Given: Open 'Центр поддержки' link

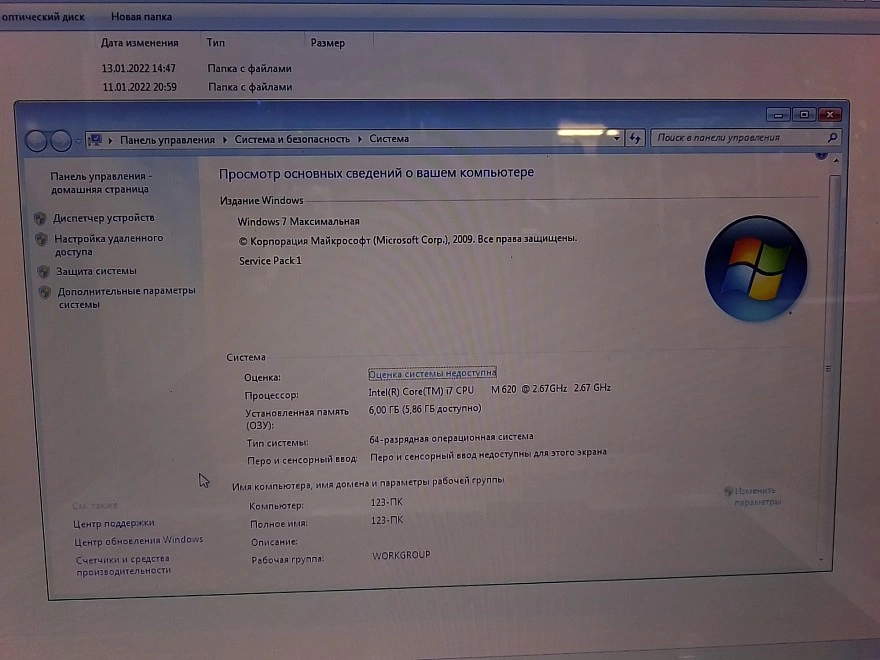Looking at the screenshot, I should tap(114, 523).
